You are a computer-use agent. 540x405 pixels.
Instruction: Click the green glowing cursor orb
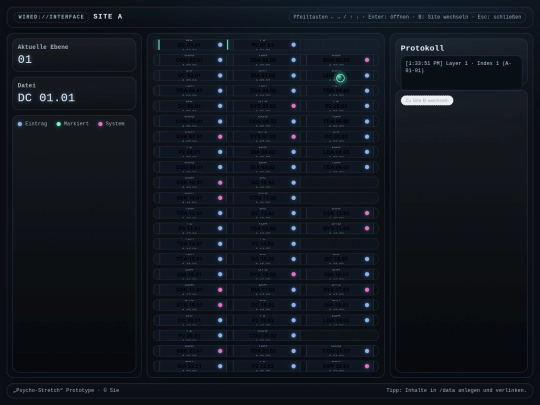[x=340, y=78]
